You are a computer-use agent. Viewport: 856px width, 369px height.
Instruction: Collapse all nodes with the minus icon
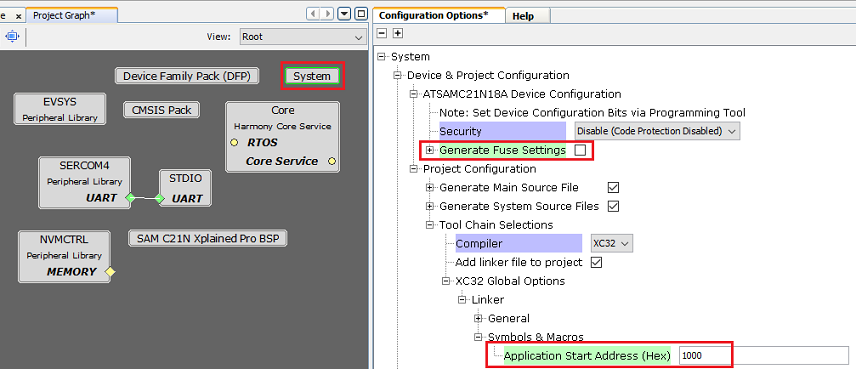(382, 33)
